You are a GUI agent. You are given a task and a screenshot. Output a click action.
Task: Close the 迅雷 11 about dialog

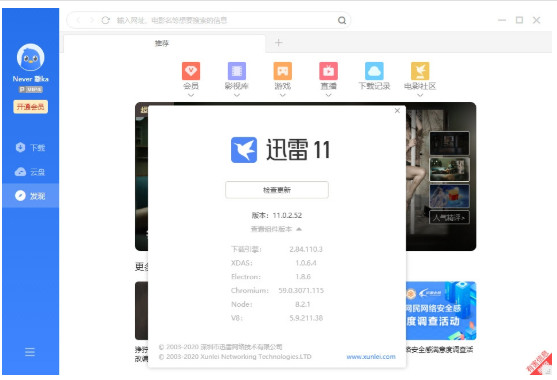tap(397, 110)
